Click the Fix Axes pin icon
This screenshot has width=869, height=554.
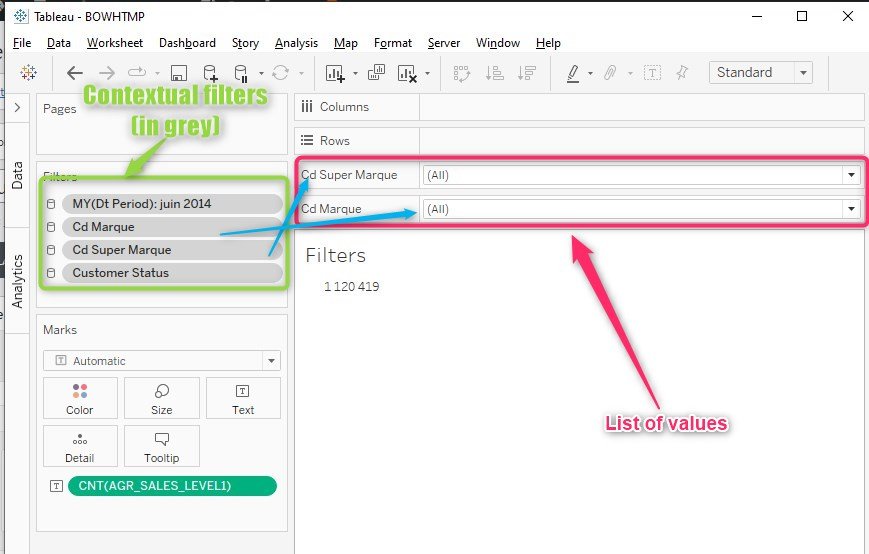click(x=682, y=73)
